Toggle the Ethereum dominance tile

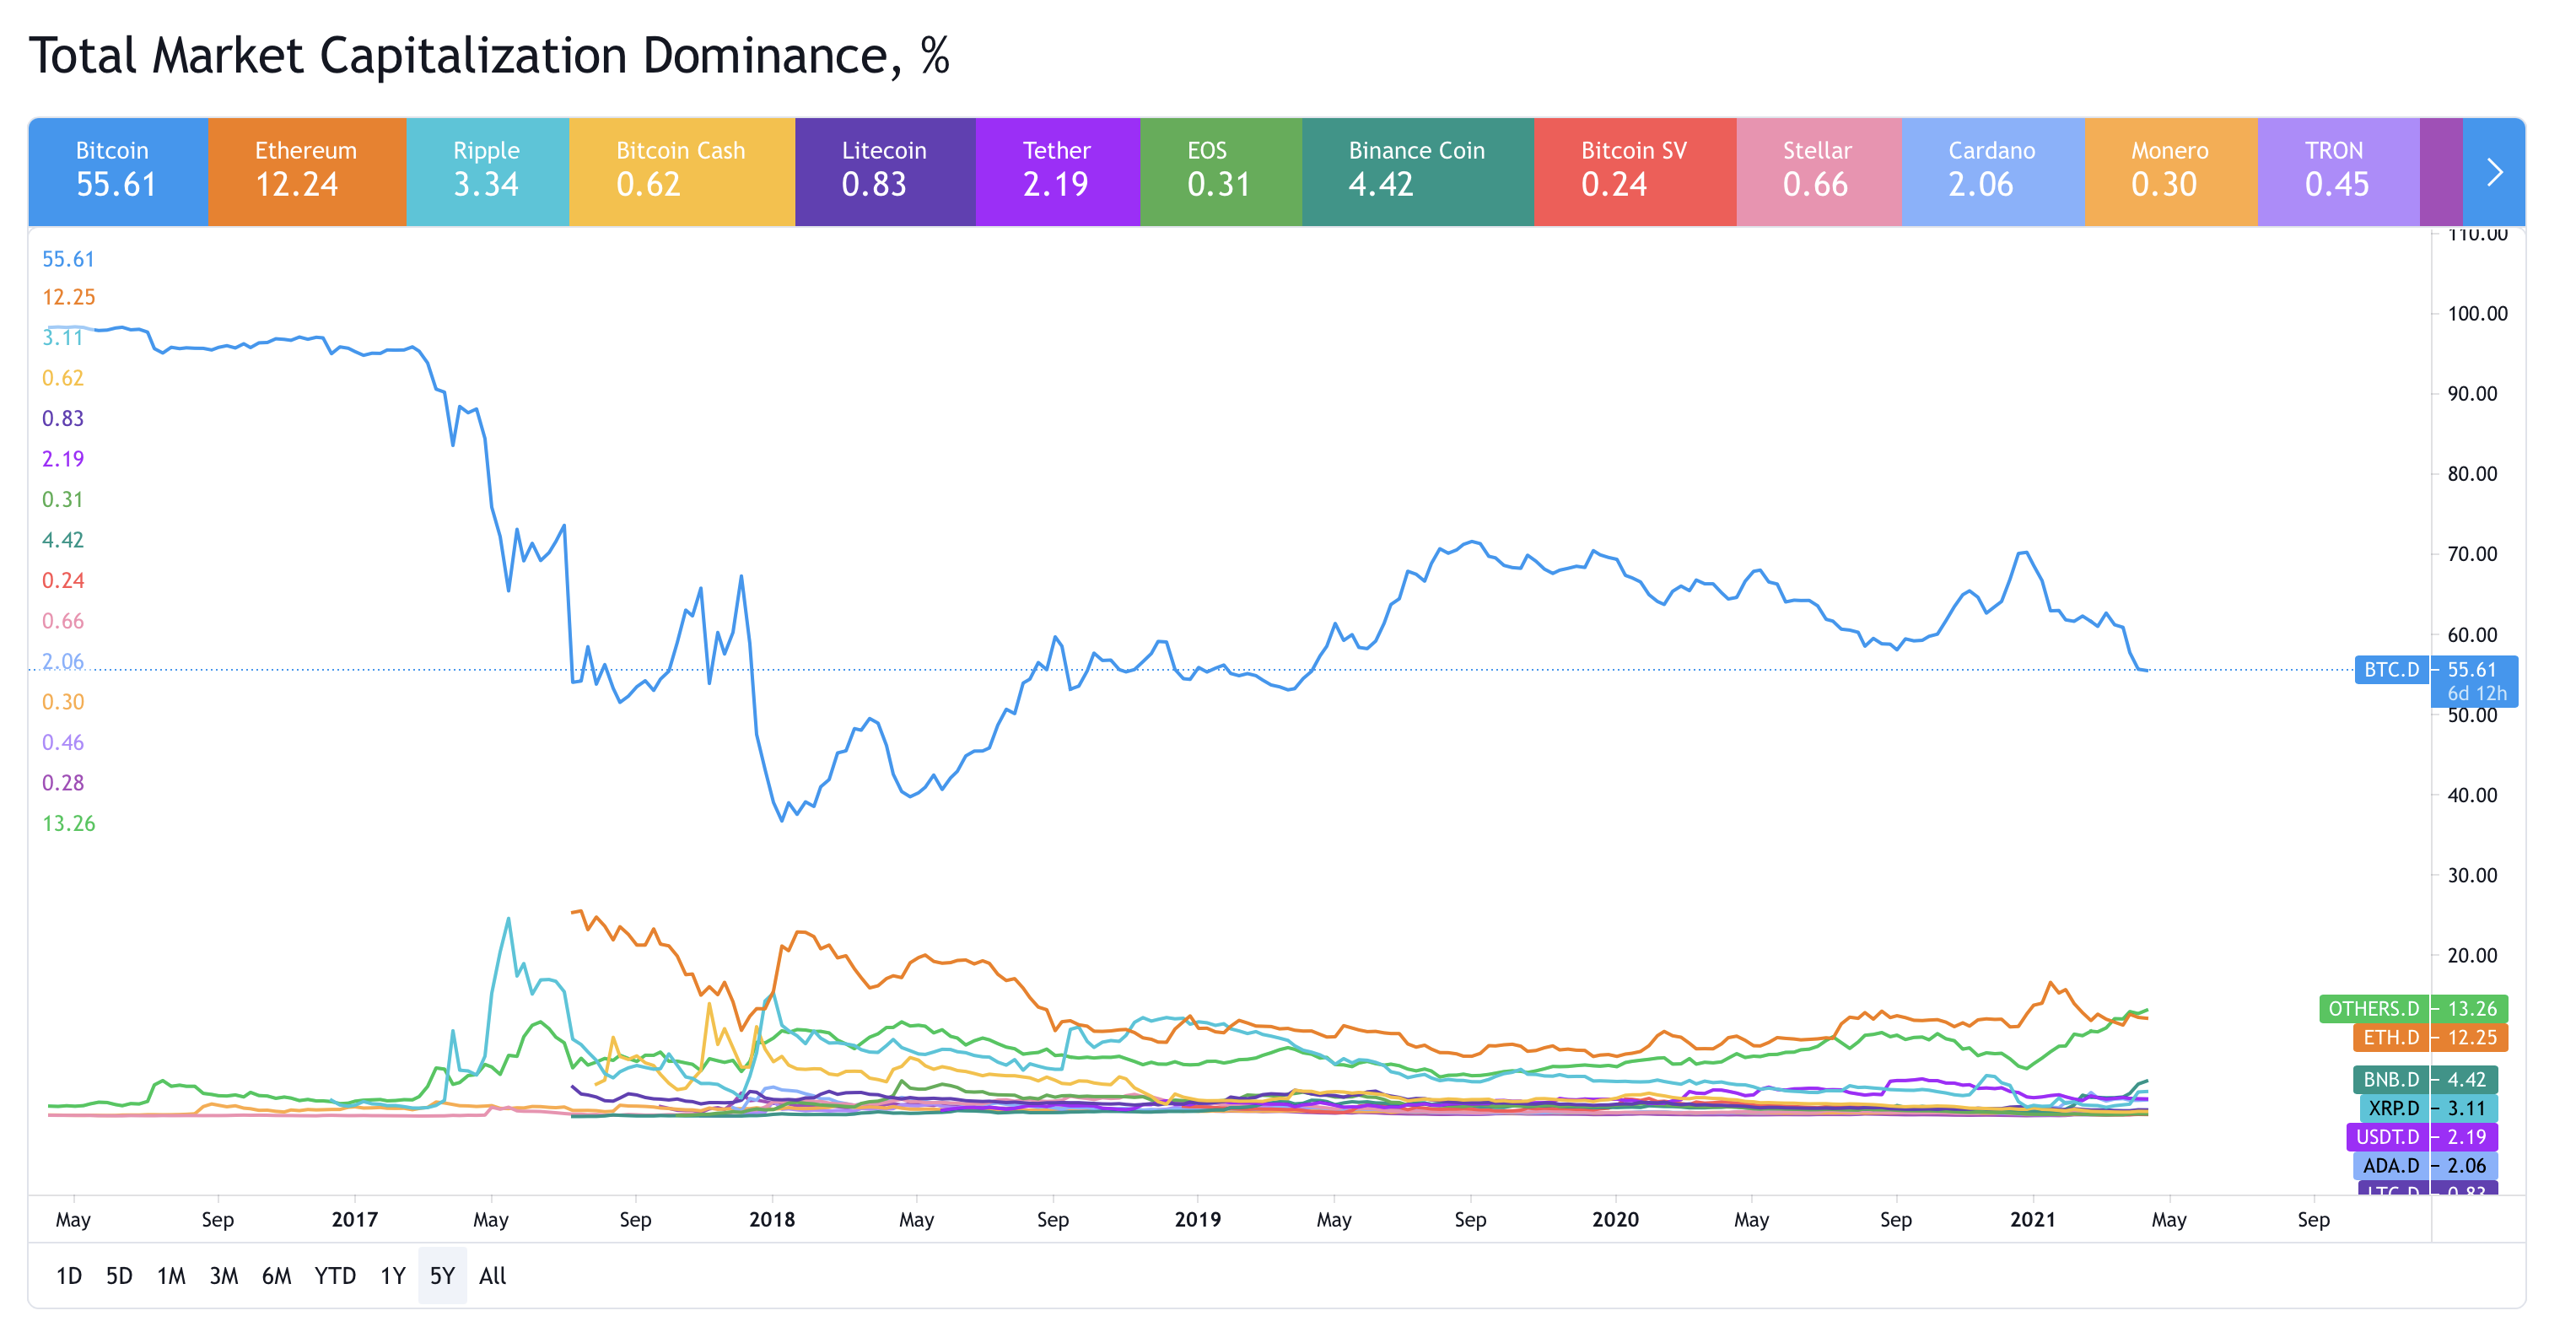pyautogui.click(x=306, y=172)
